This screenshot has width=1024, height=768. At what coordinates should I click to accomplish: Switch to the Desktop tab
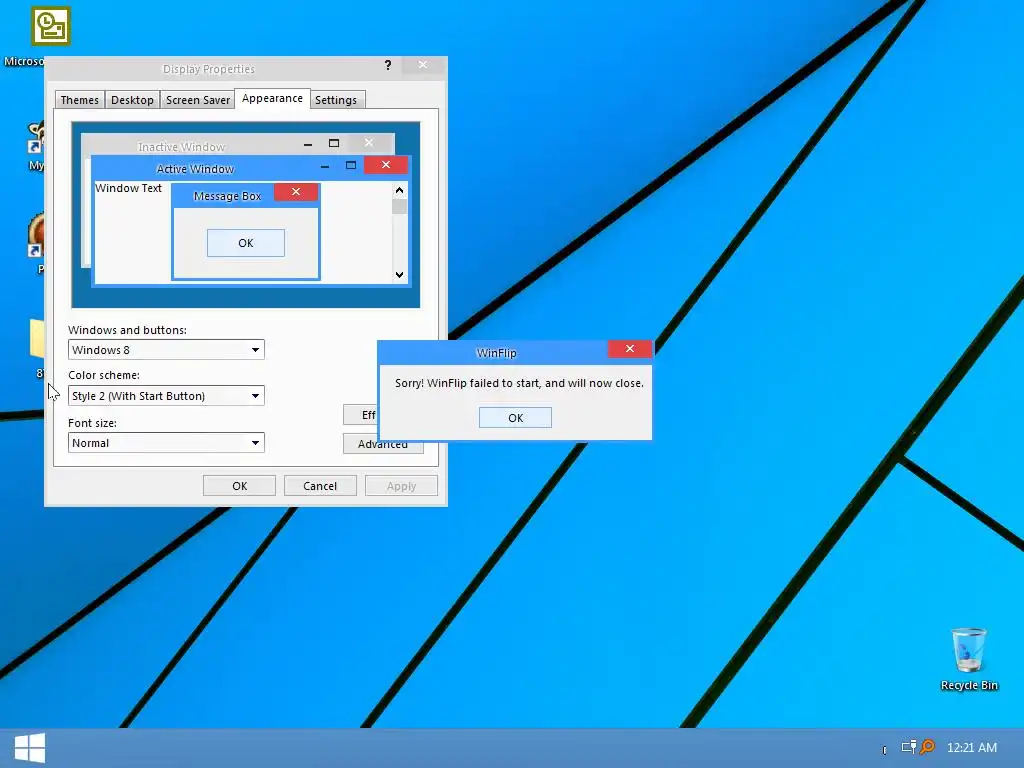point(132,100)
